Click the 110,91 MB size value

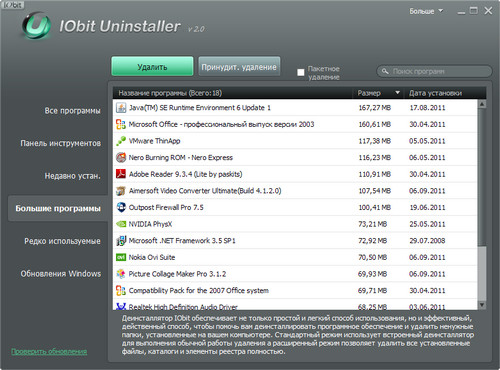click(374, 174)
